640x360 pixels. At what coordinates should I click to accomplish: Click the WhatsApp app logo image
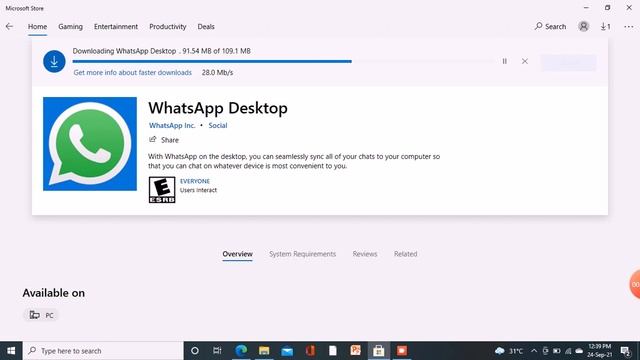(90, 144)
